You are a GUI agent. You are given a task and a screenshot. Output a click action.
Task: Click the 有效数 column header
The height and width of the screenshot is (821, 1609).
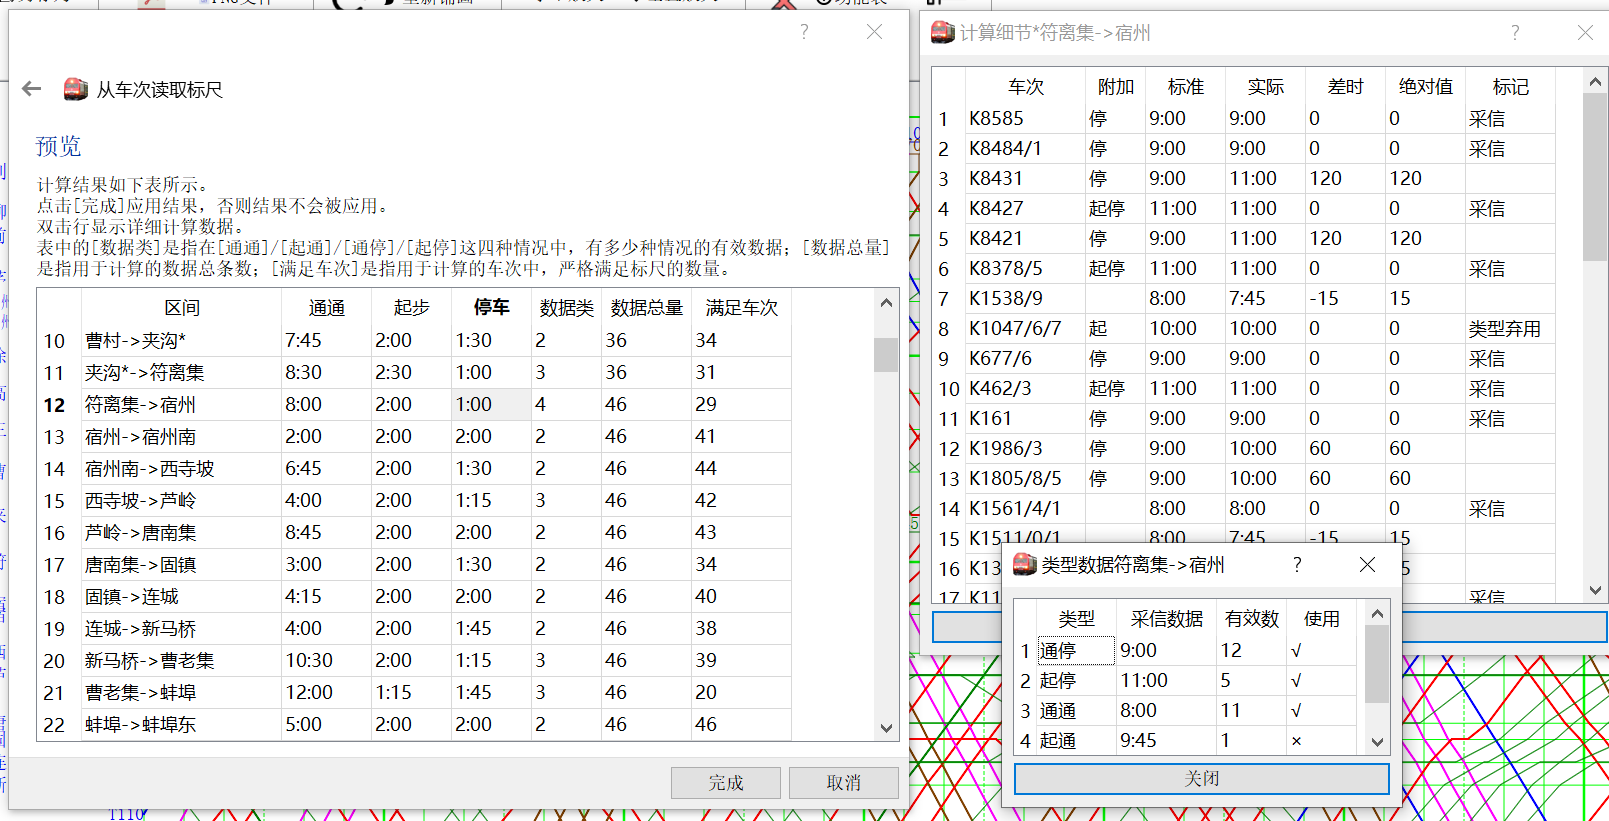click(x=1252, y=619)
